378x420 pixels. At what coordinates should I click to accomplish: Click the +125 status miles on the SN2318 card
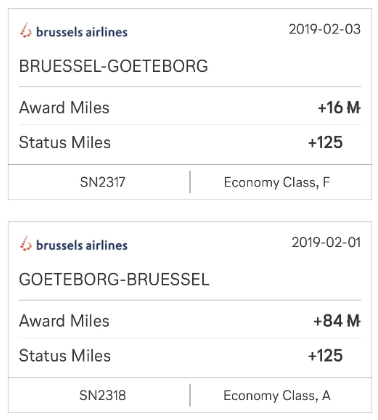[x=325, y=356]
